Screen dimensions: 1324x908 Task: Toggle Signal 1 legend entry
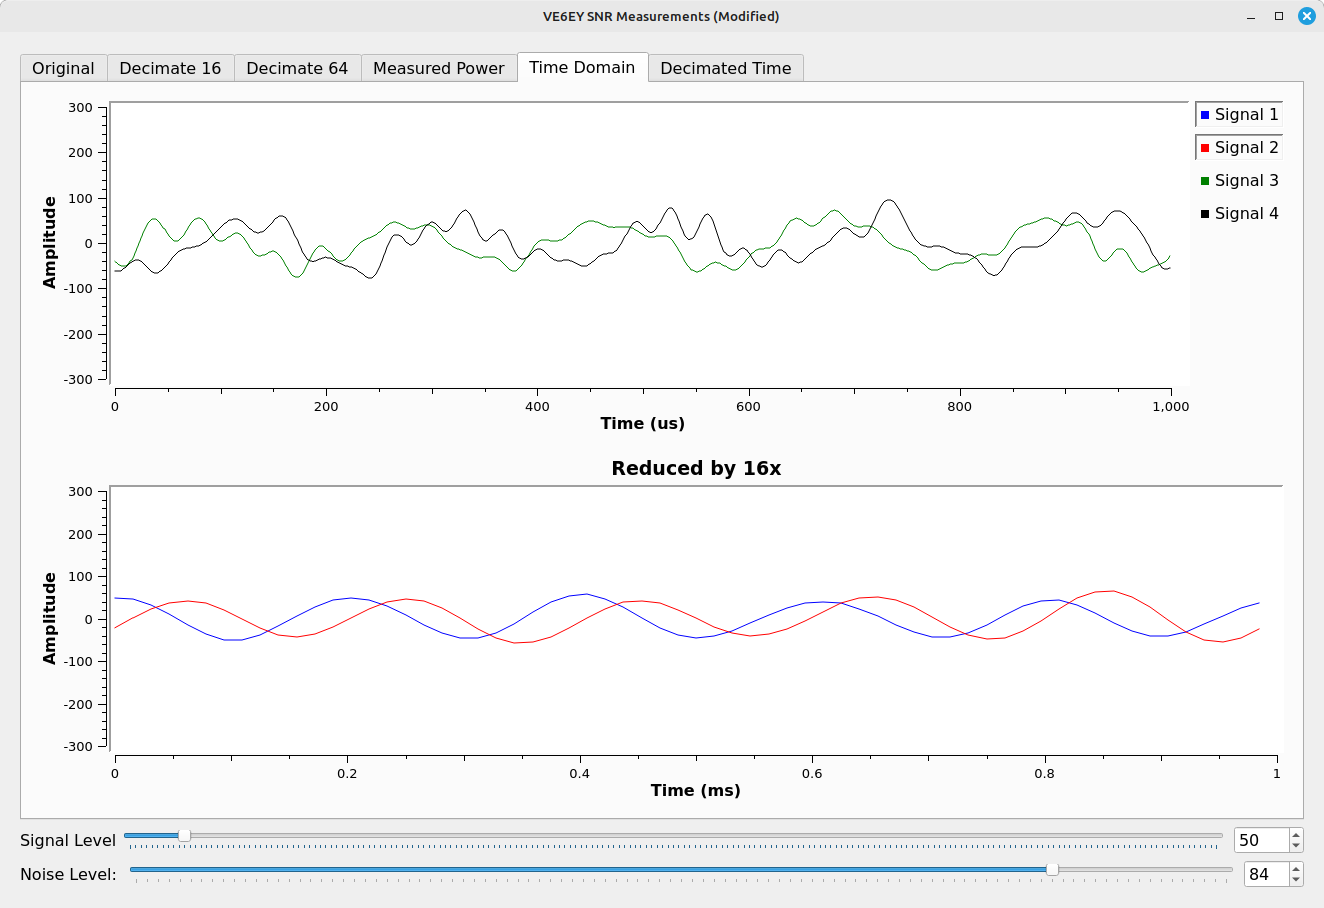(x=1238, y=115)
